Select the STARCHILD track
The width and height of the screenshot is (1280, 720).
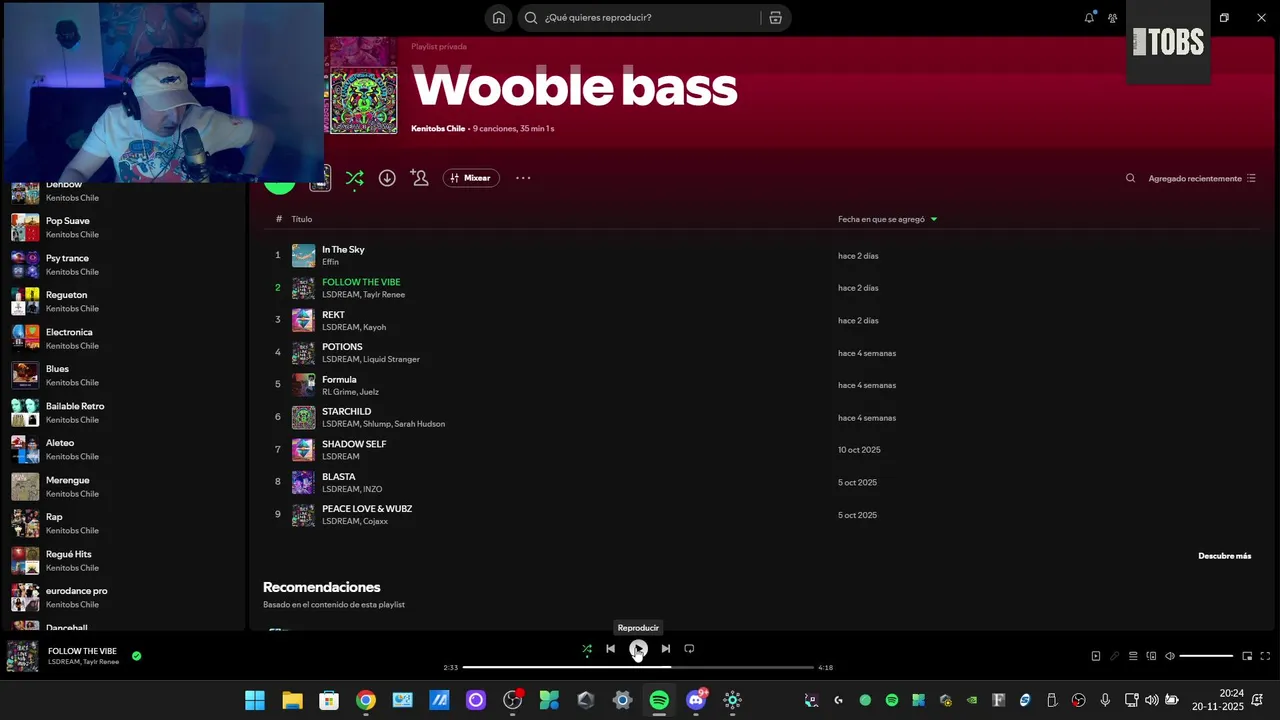pyautogui.click(x=760, y=417)
